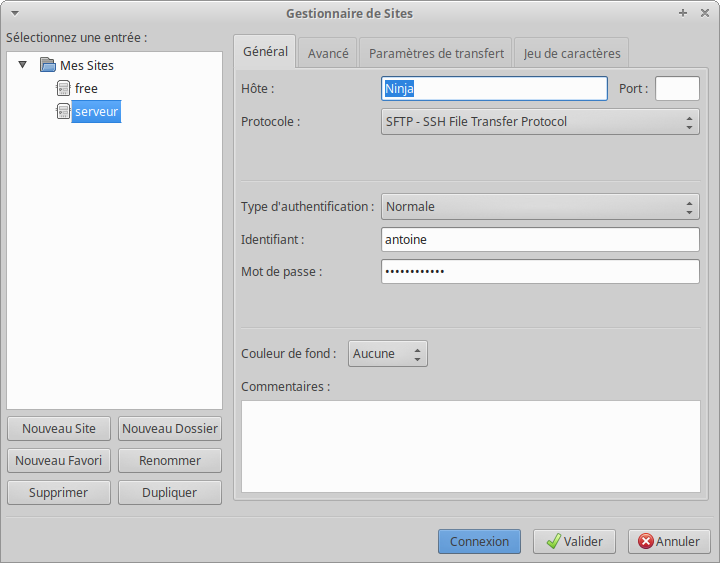Click the Hôte input field
Viewport: 720px width, 563px height.
(494, 89)
